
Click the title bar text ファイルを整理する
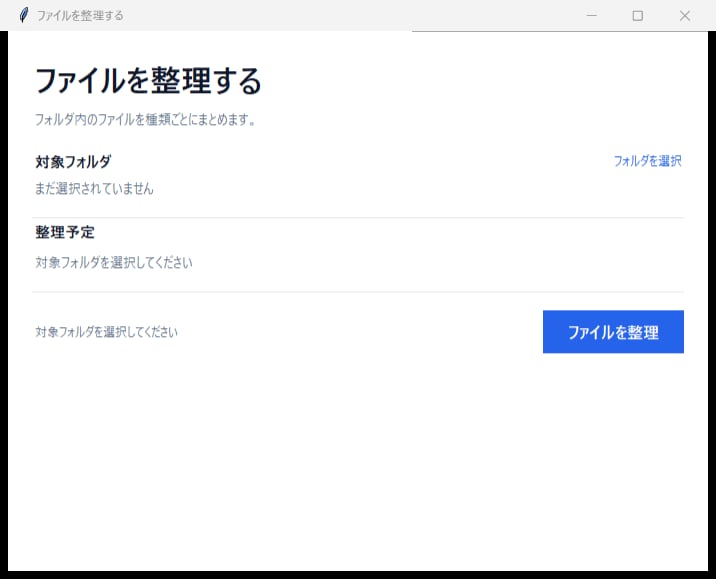tap(80, 16)
